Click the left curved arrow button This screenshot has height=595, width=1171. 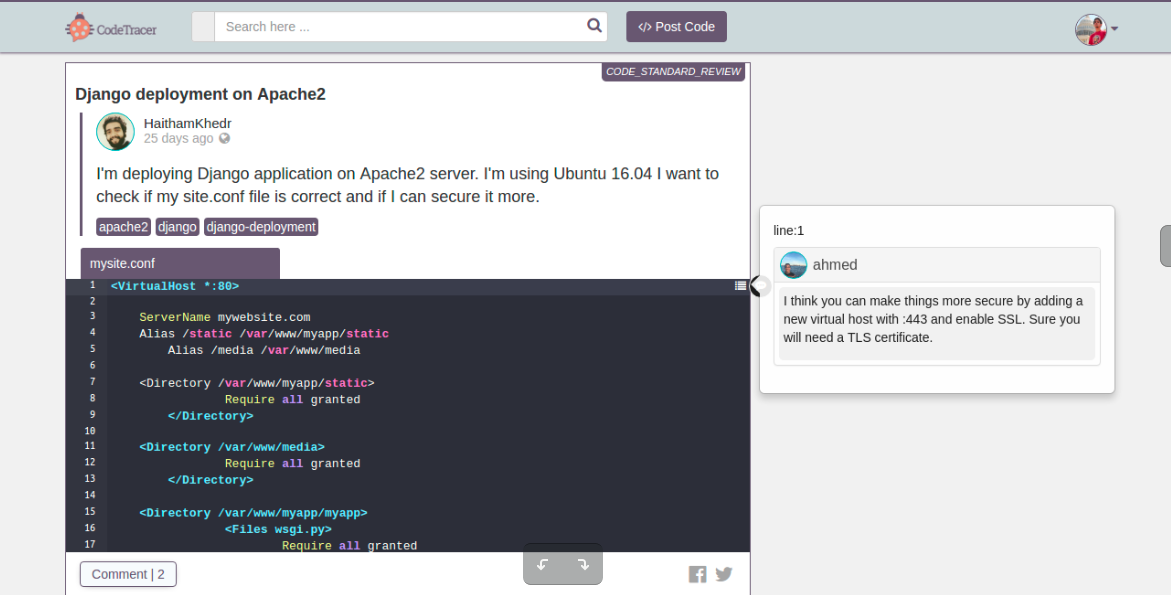click(543, 565)
